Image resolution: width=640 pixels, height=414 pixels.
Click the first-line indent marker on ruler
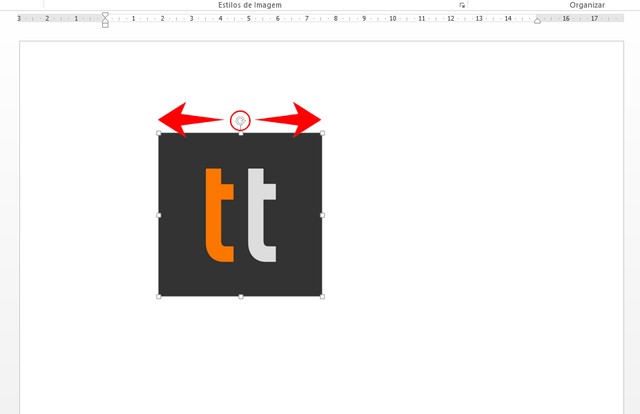105,15
